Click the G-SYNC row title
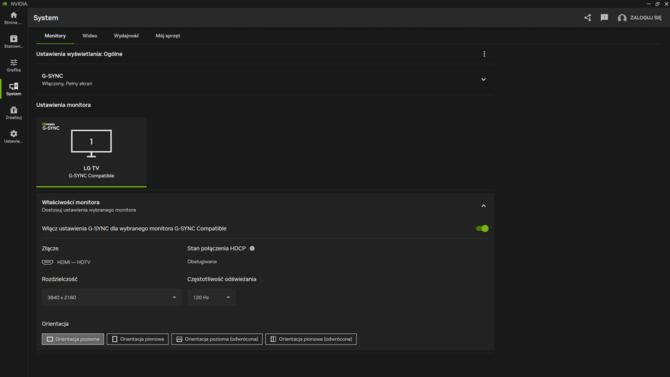The height and width of the screenshot is (377, 670). click(52, 76)
